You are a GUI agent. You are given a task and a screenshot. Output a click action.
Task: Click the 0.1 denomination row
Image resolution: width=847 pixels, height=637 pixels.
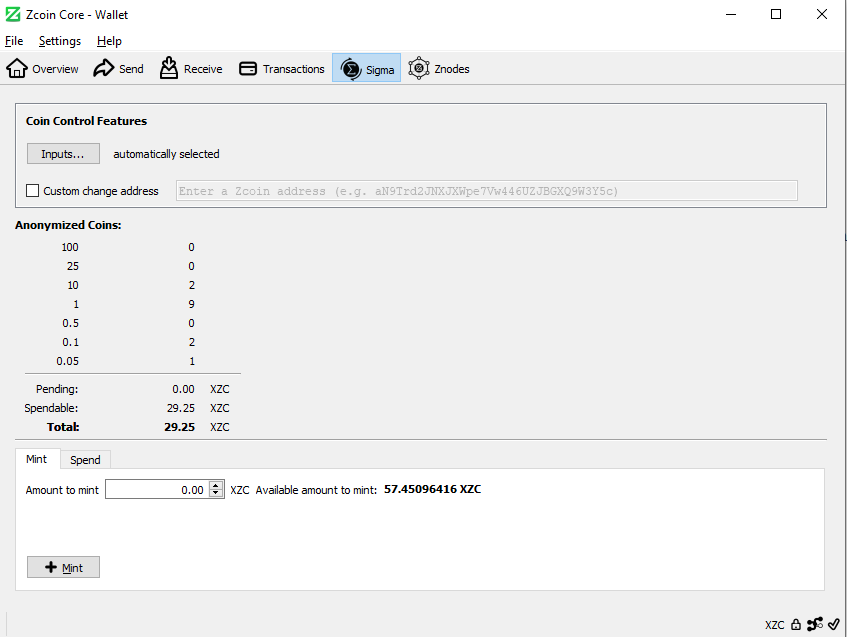tap(128, 342)
